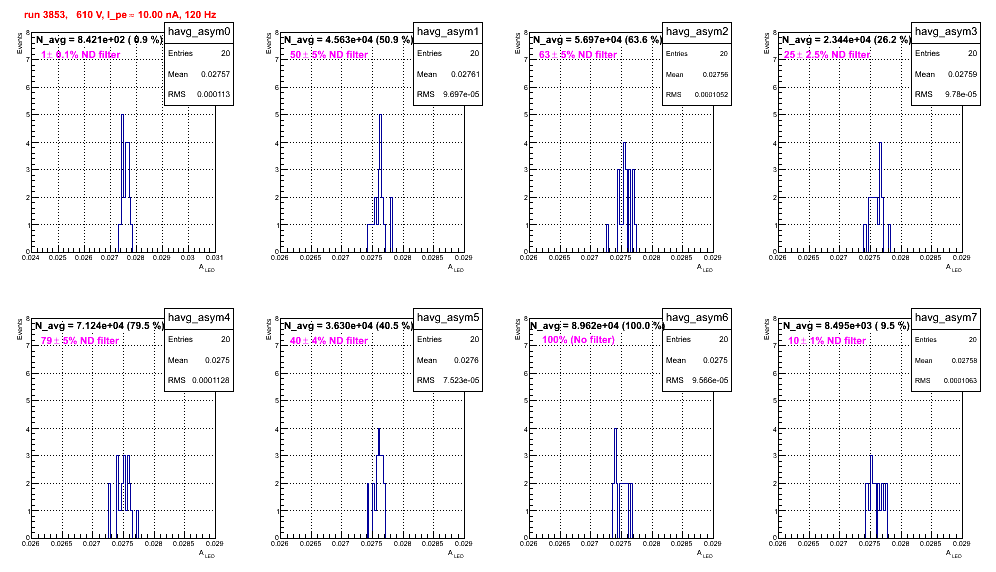The height and width of the screenshot is (572, 996).
Task: Select the RMS value 9.566e-05
Action: [x=710, y=380]
